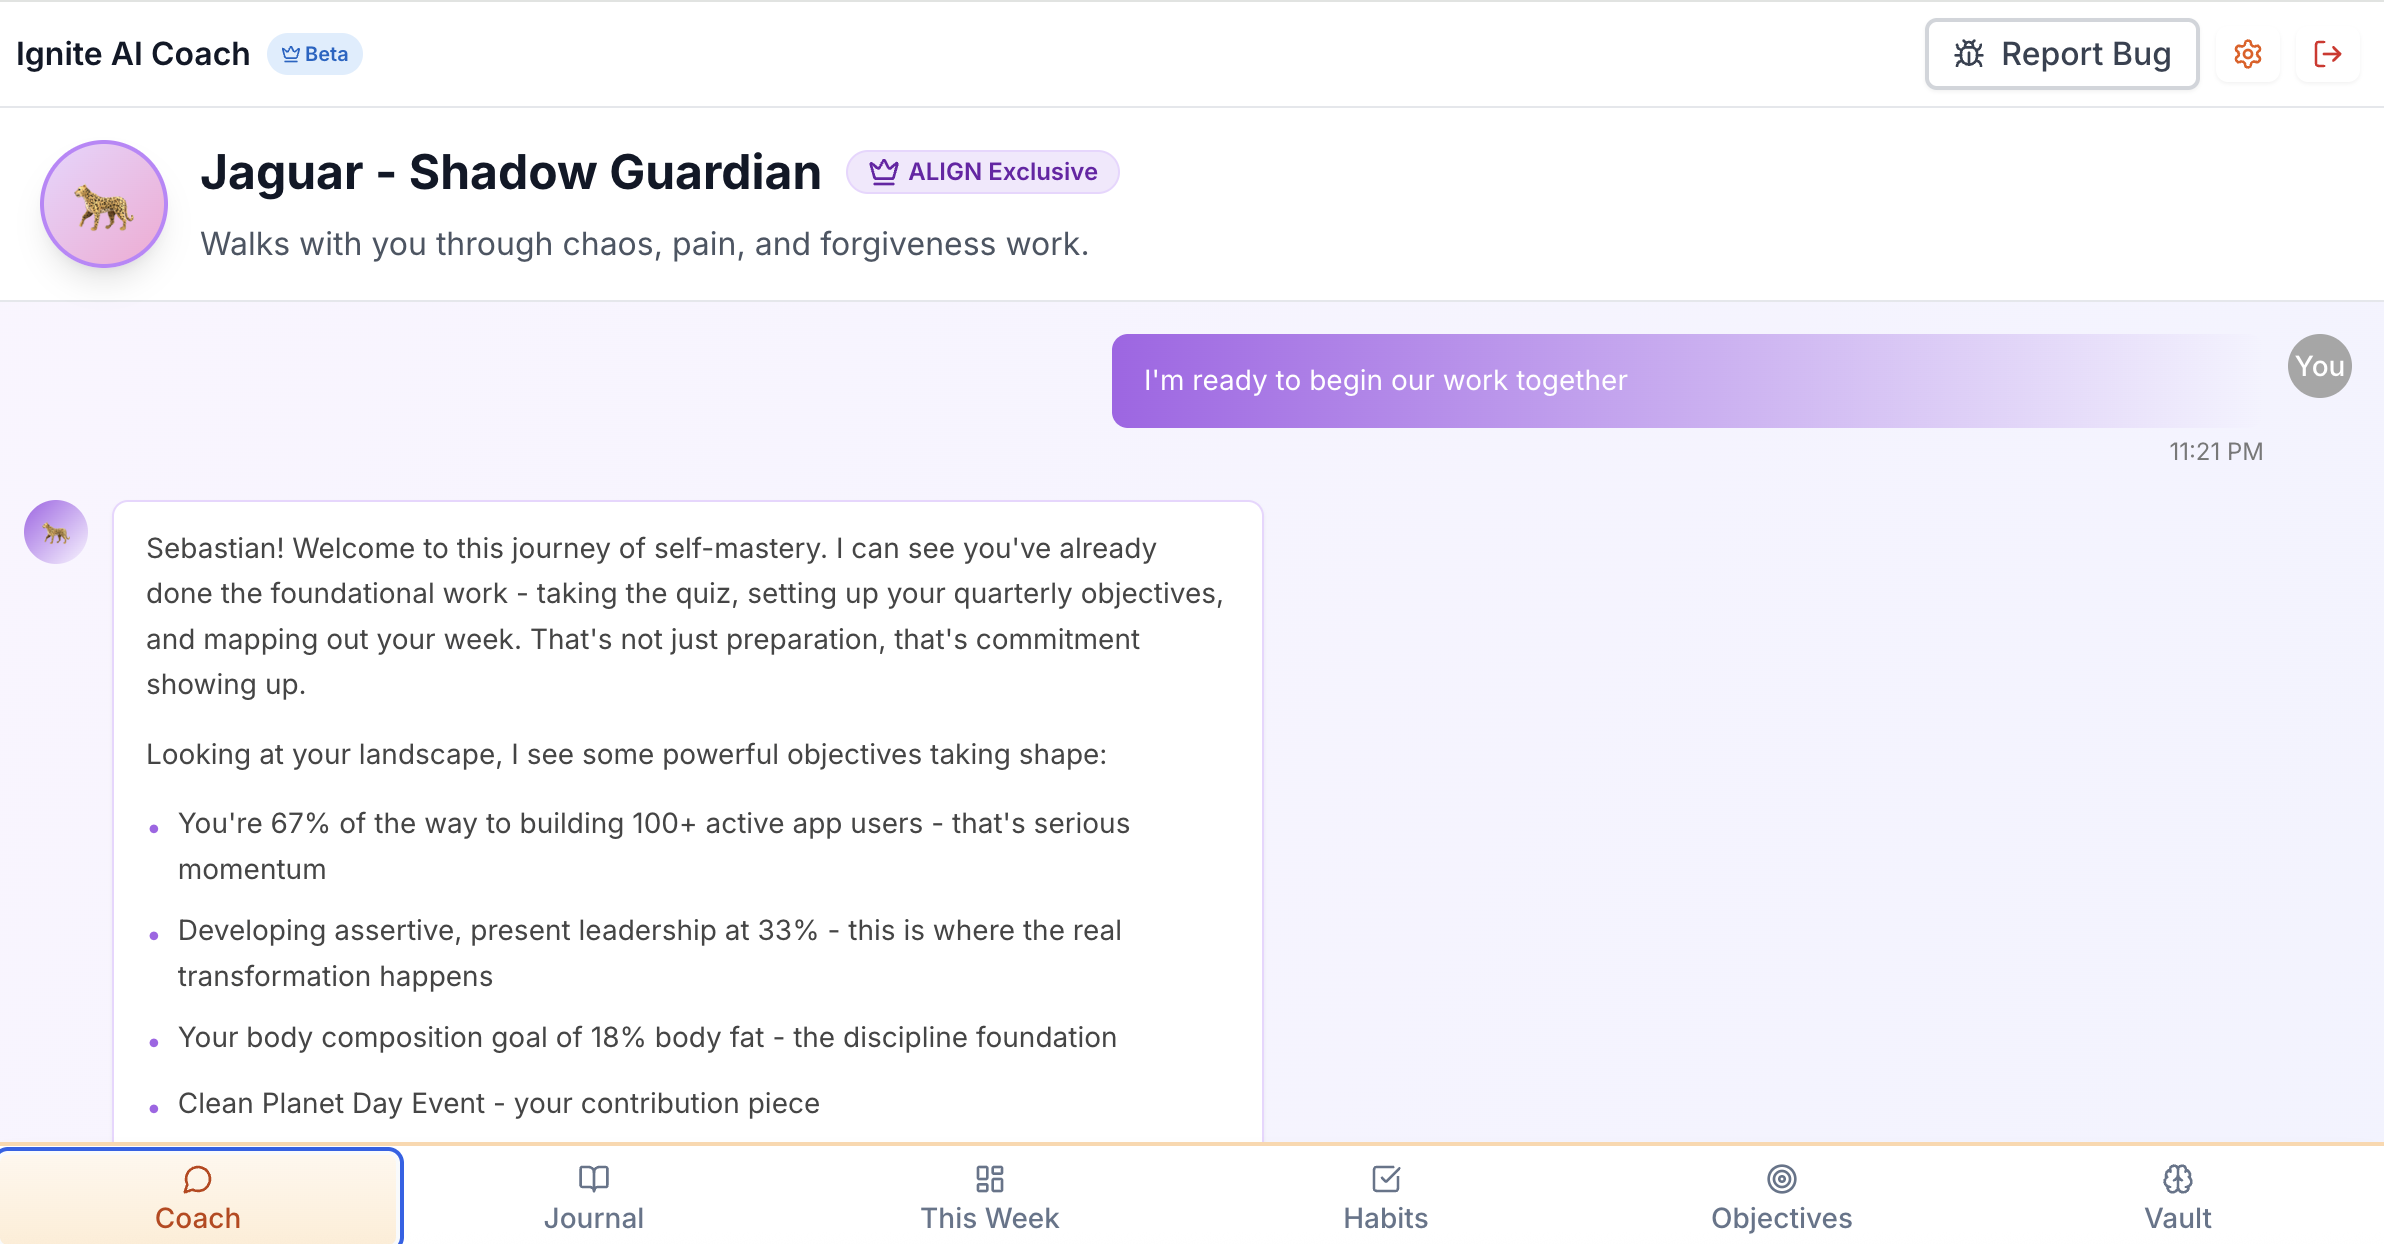Click the Ignite AI Coach title
Image resolution: width=2384 pixels, height=1244 pixels.
[133, 53]
